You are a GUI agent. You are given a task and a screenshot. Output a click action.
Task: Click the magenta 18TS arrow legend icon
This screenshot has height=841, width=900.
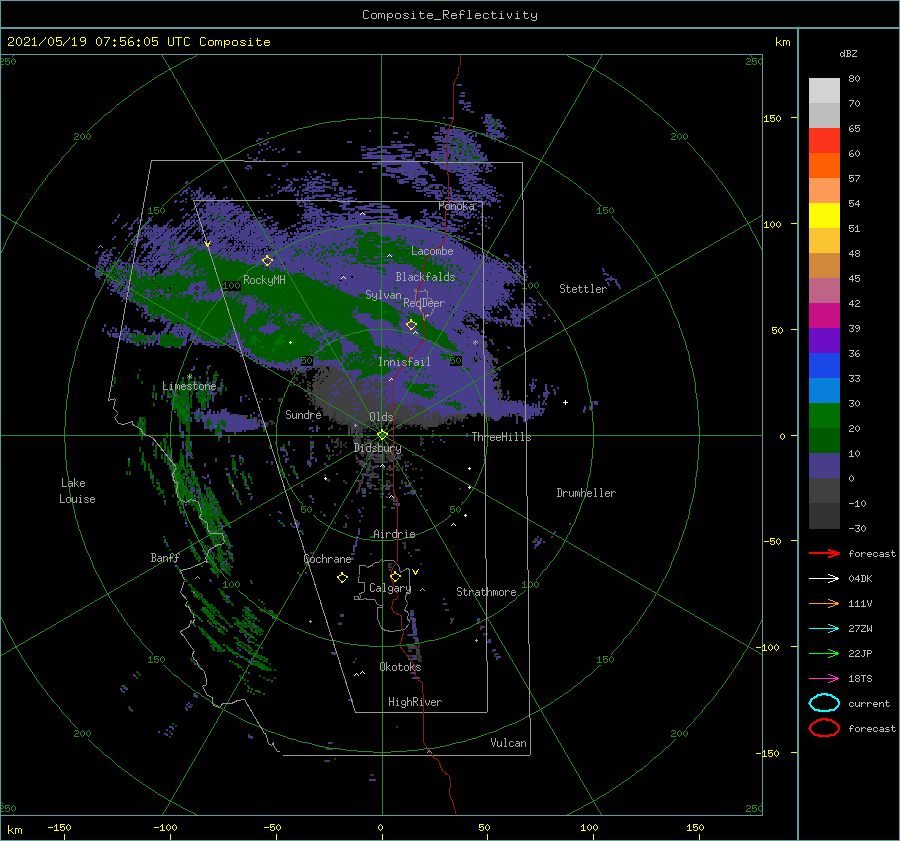click(x=824, y=679)
